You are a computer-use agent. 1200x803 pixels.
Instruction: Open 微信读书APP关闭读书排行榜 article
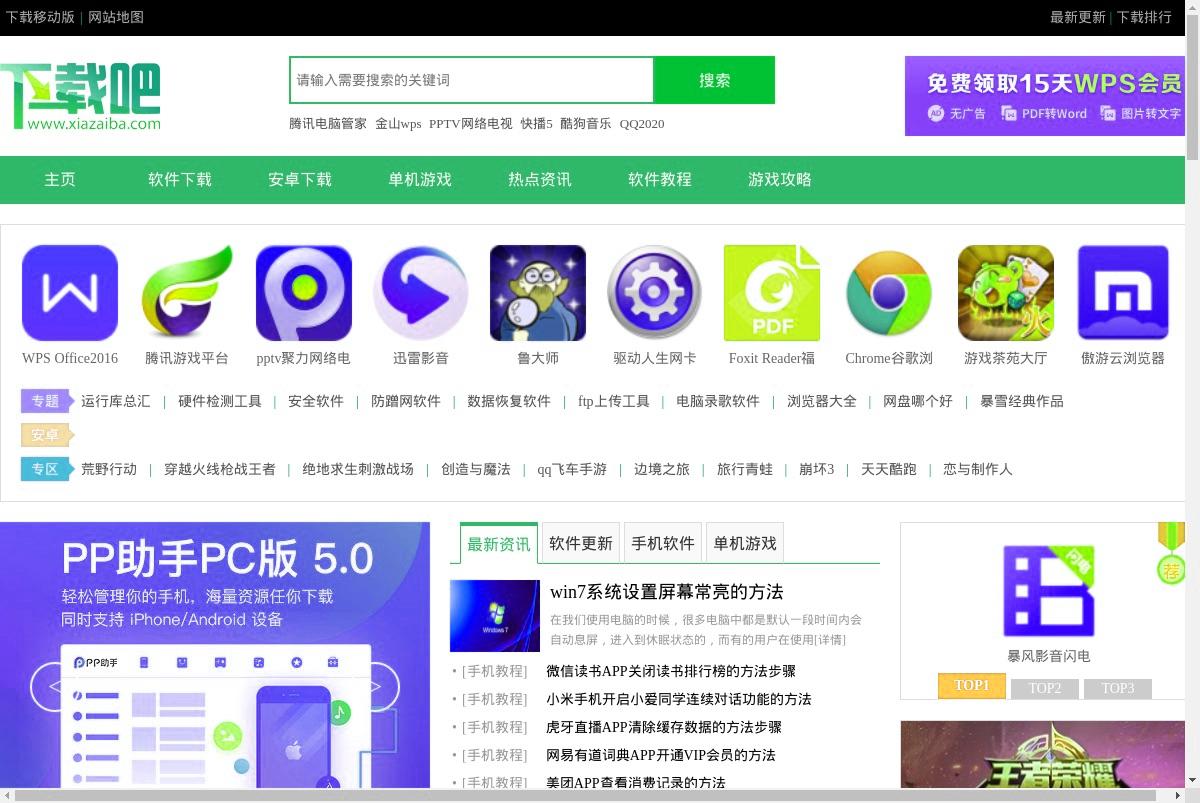click(x=671, y=671)
